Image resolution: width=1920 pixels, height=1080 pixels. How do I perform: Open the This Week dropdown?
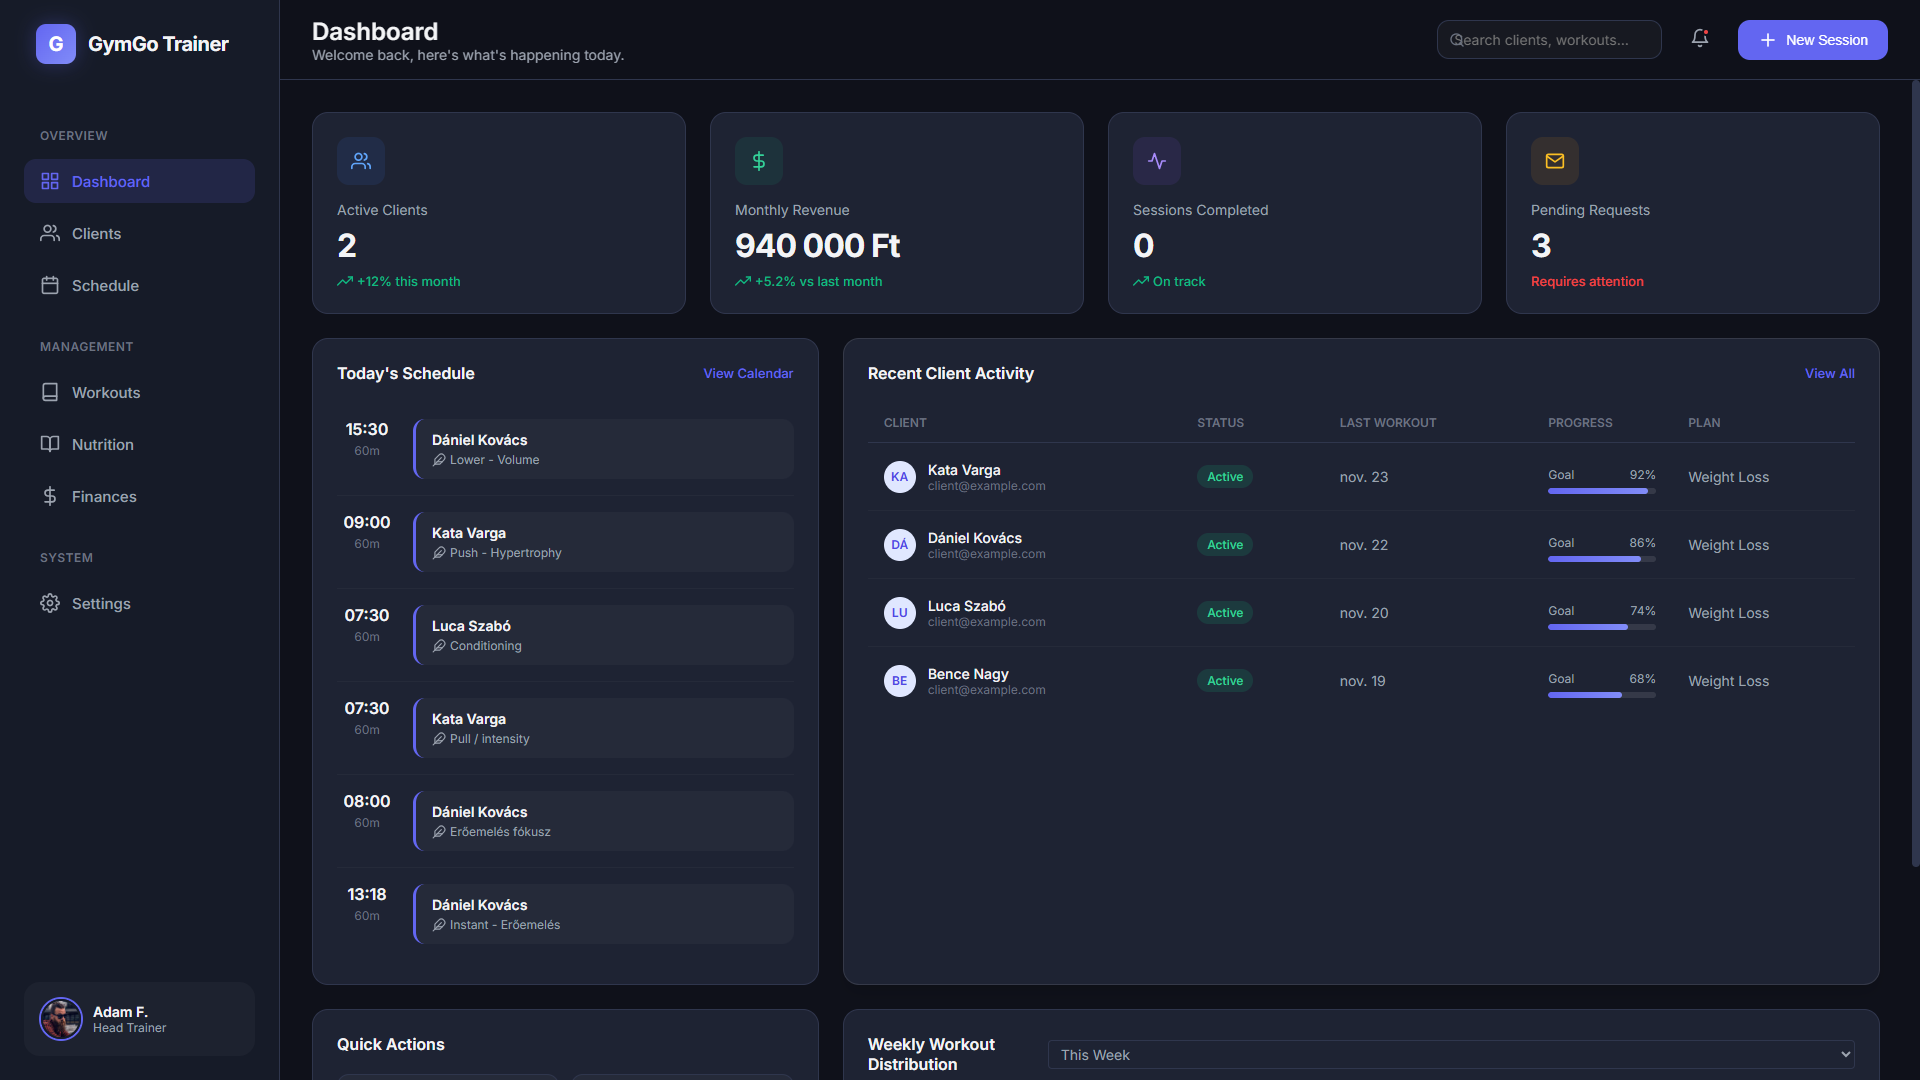point(1451,1054)
